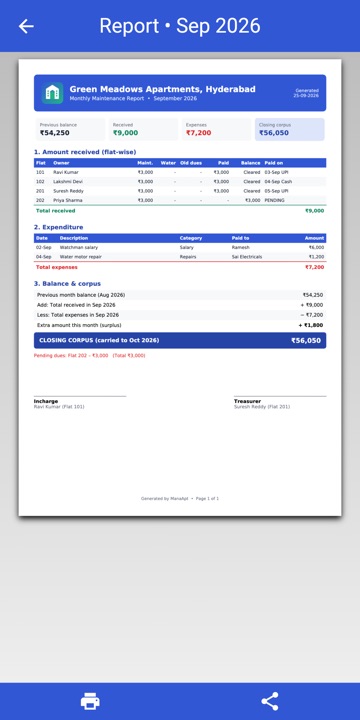This screenshot has width=360, height=720.
Task: Tap the '03-Sep UPI' paid-on cell
Action: pos(276,172)
